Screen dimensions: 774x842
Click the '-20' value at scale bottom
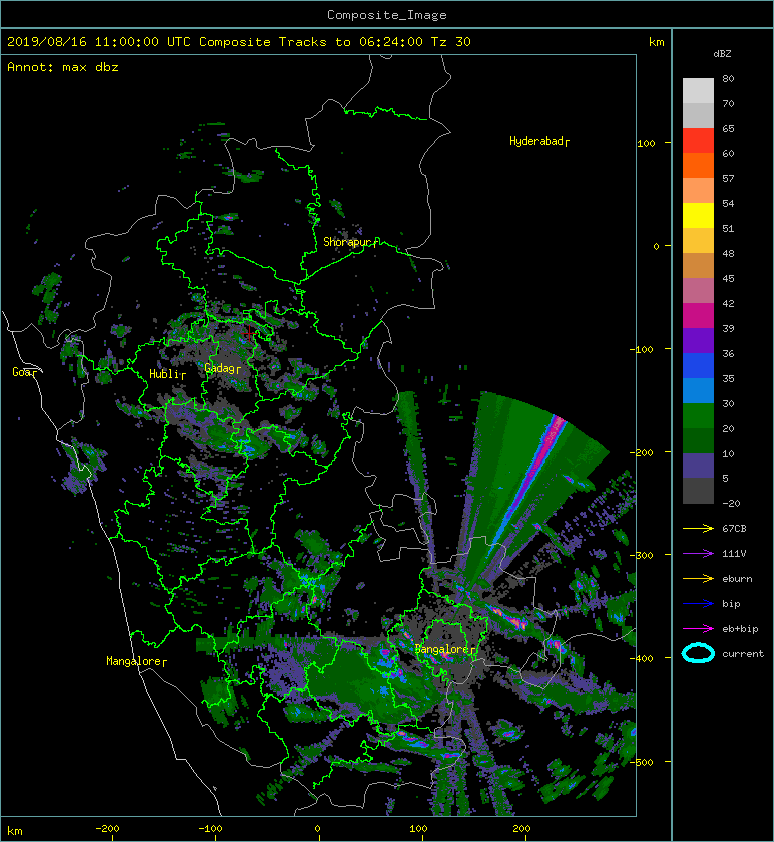[731, 503]
